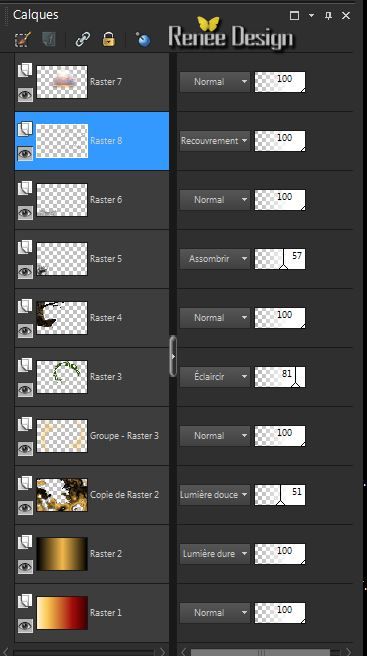The image size is (367, 656).
Task: Open the Assombrir blend mode dropdown
Action: click(x=215, y=259)
